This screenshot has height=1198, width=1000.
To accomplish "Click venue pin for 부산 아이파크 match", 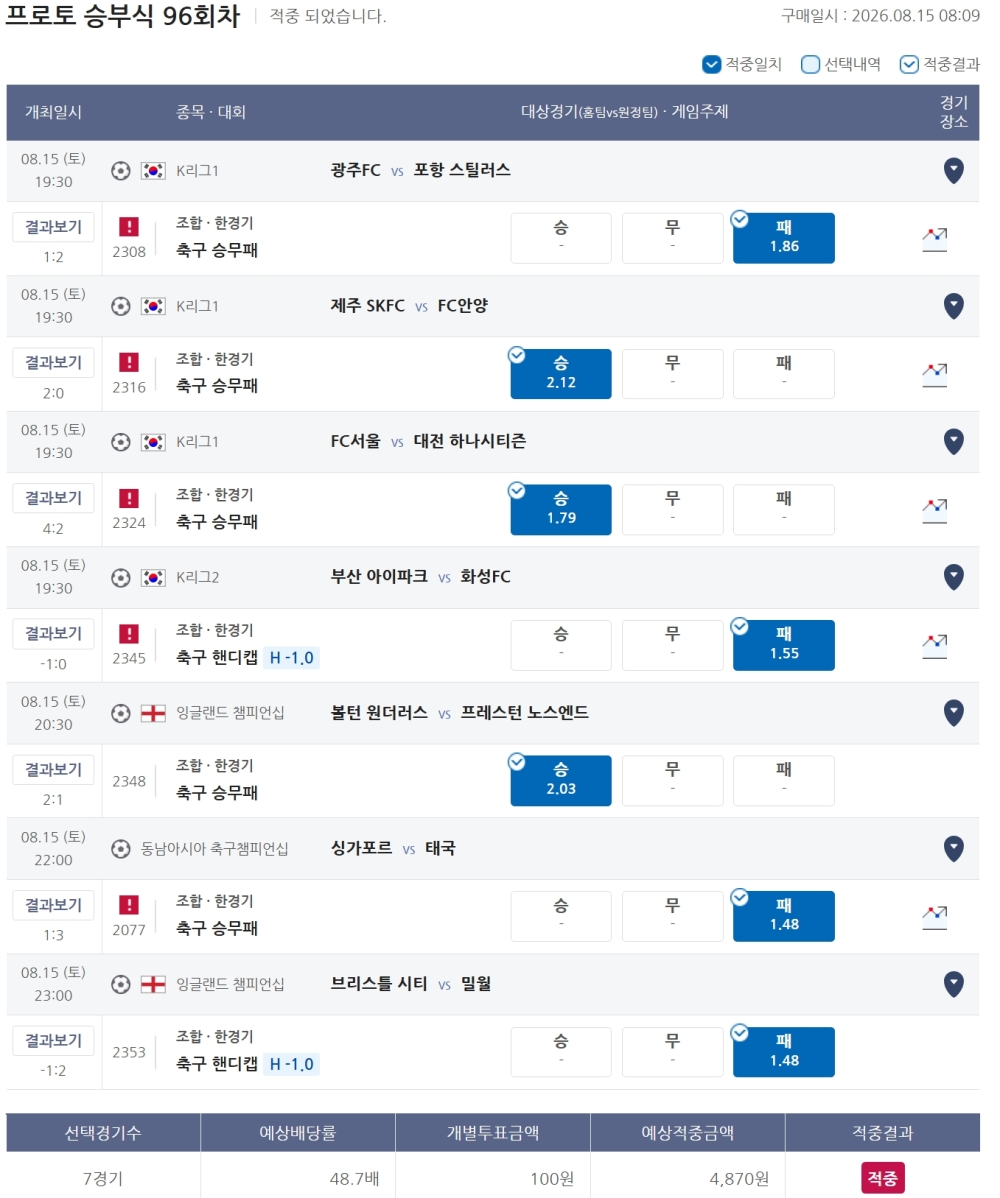I will point(953,576).
